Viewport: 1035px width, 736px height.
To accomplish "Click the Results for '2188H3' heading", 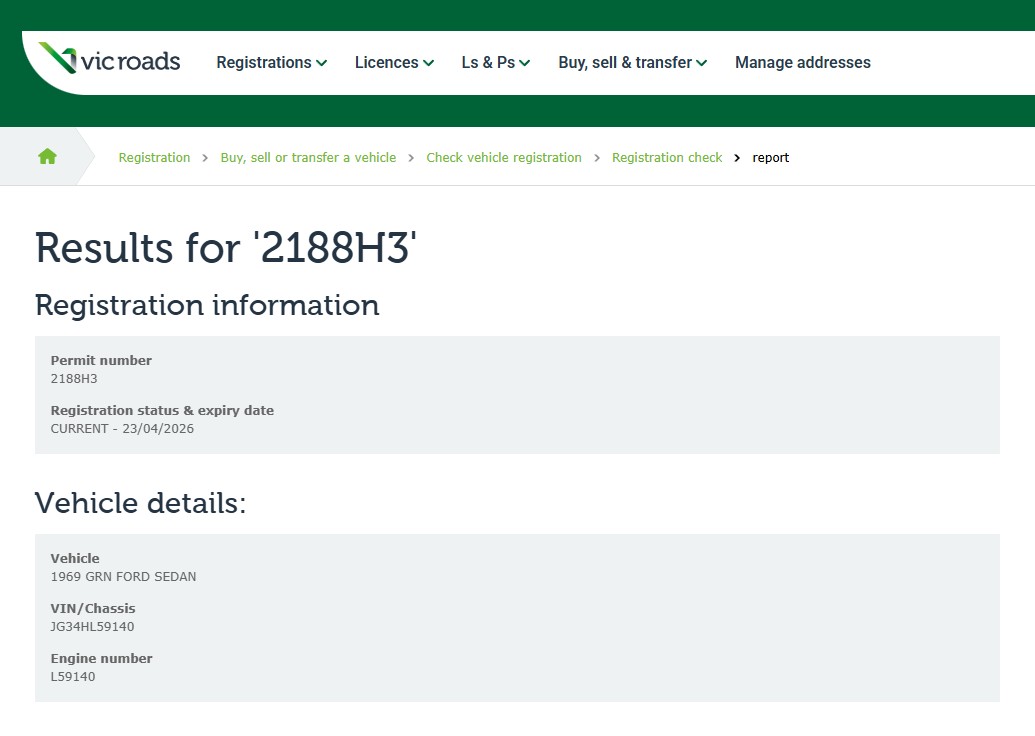I will point(225,248).
